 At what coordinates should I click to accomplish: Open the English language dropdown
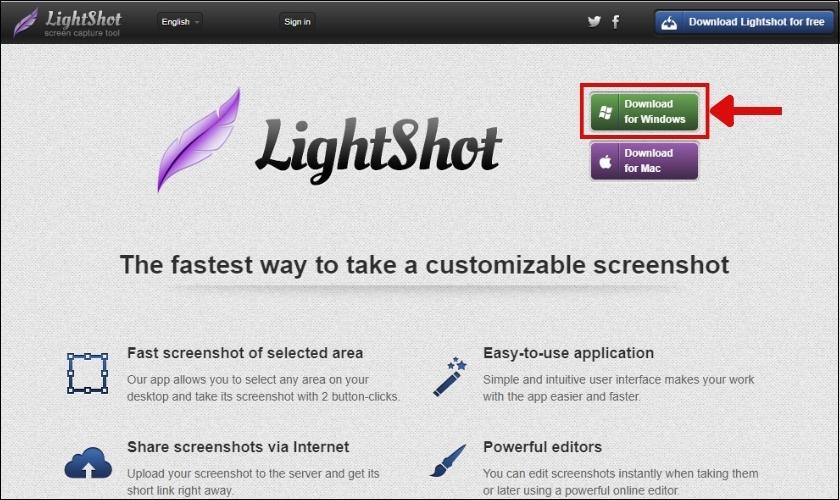point(179,22)
